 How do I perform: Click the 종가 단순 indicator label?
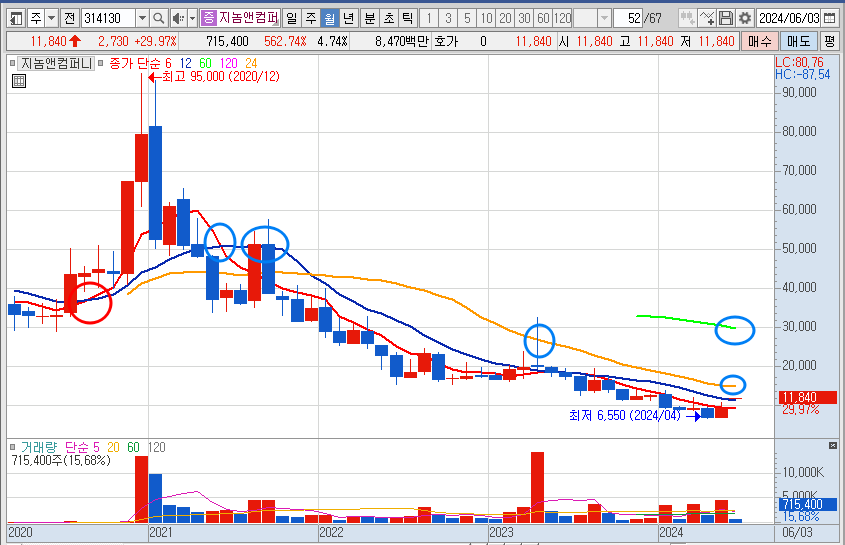135,64
